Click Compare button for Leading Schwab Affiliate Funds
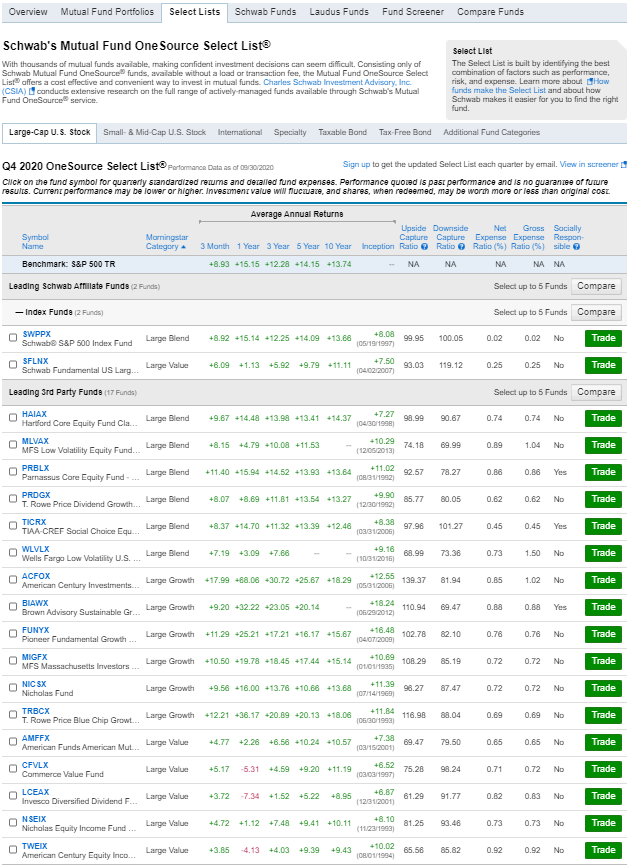The height and width of the screenshot is (866, 634). tap(596, 286)
